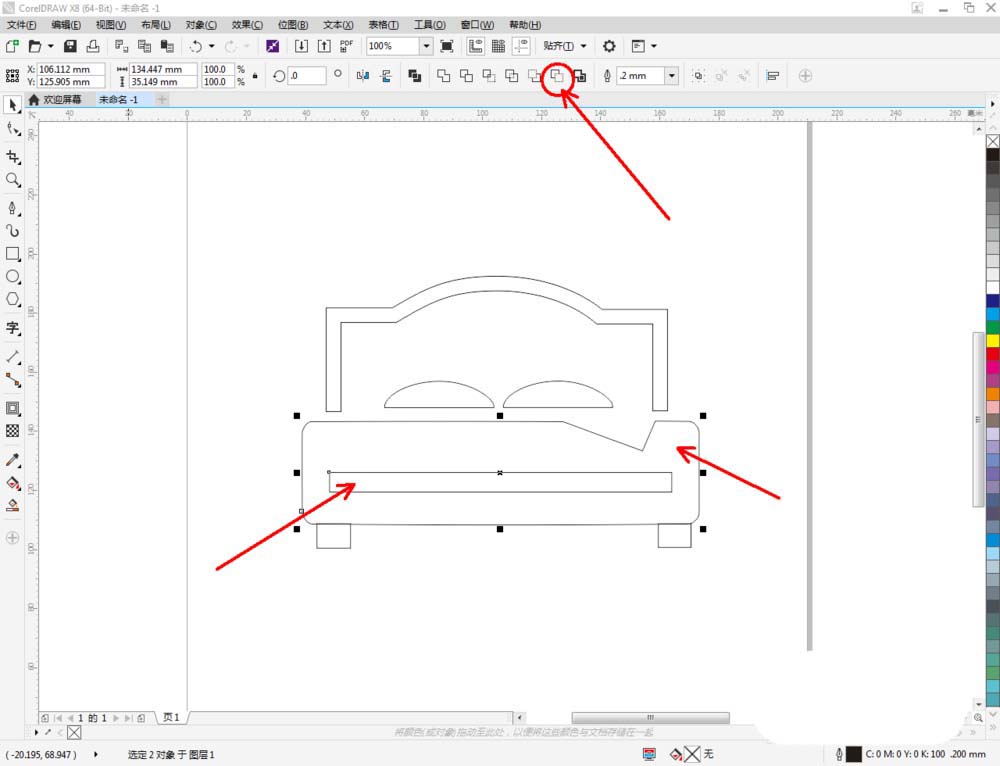Select the Text tool (字)
Screen dimensions: 1000x766
tap(12, 328)
